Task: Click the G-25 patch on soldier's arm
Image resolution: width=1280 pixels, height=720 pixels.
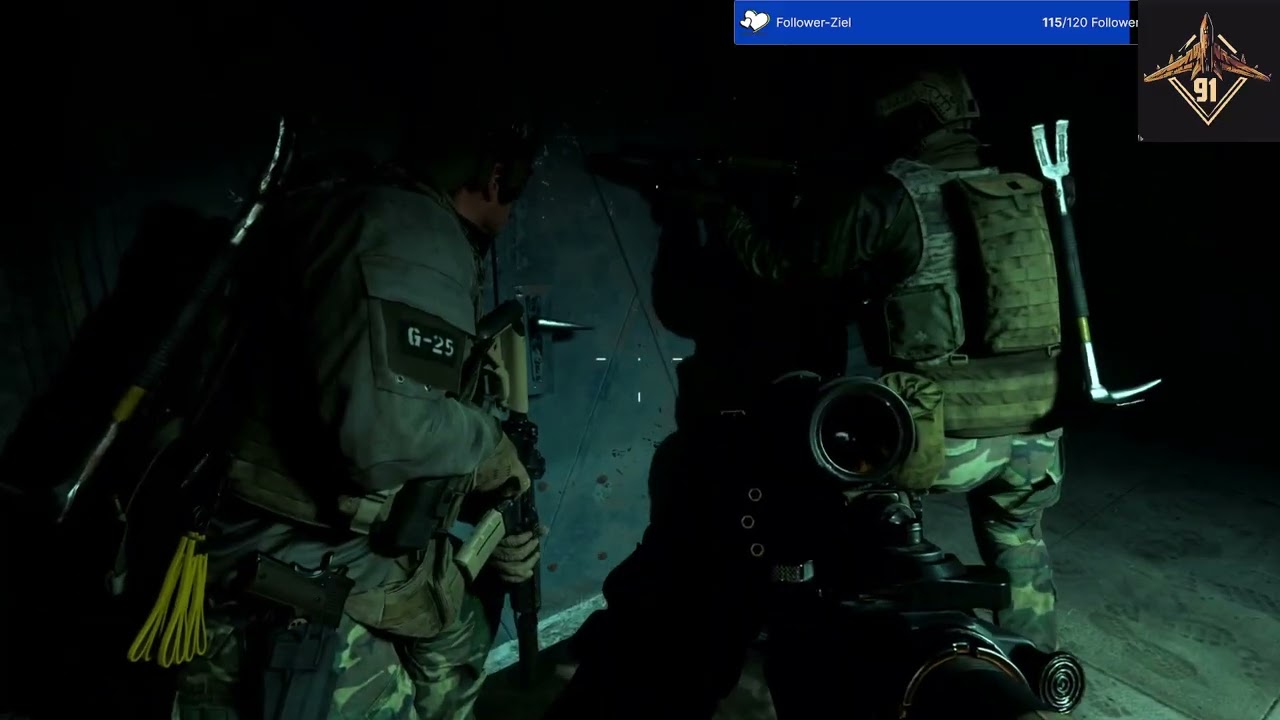Action: click(x=430, y=343)
